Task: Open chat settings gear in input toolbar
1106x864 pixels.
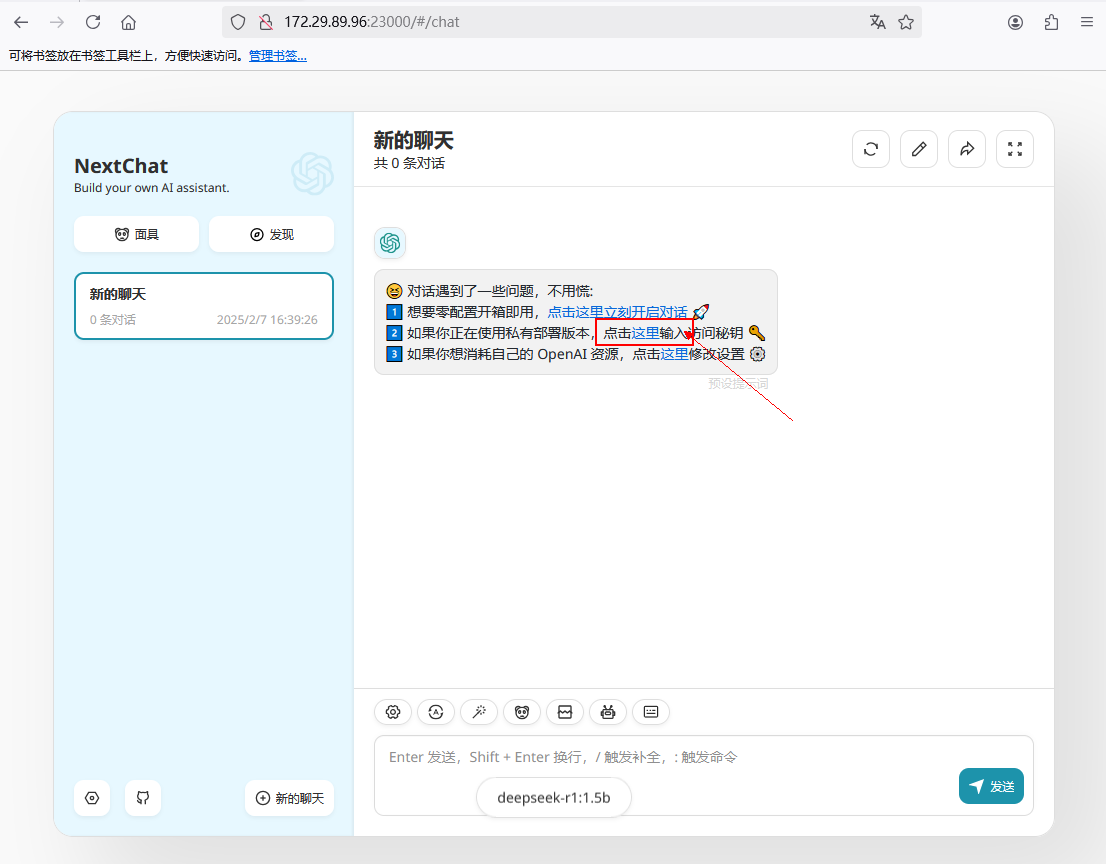Action: coord(393,712)
